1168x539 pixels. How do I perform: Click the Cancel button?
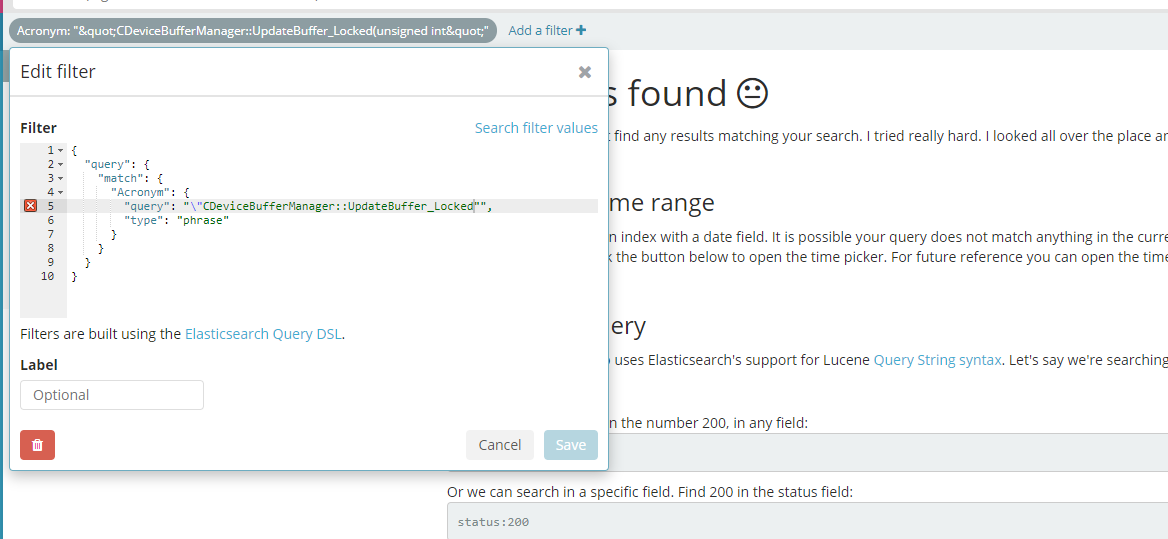pos(499,445)
